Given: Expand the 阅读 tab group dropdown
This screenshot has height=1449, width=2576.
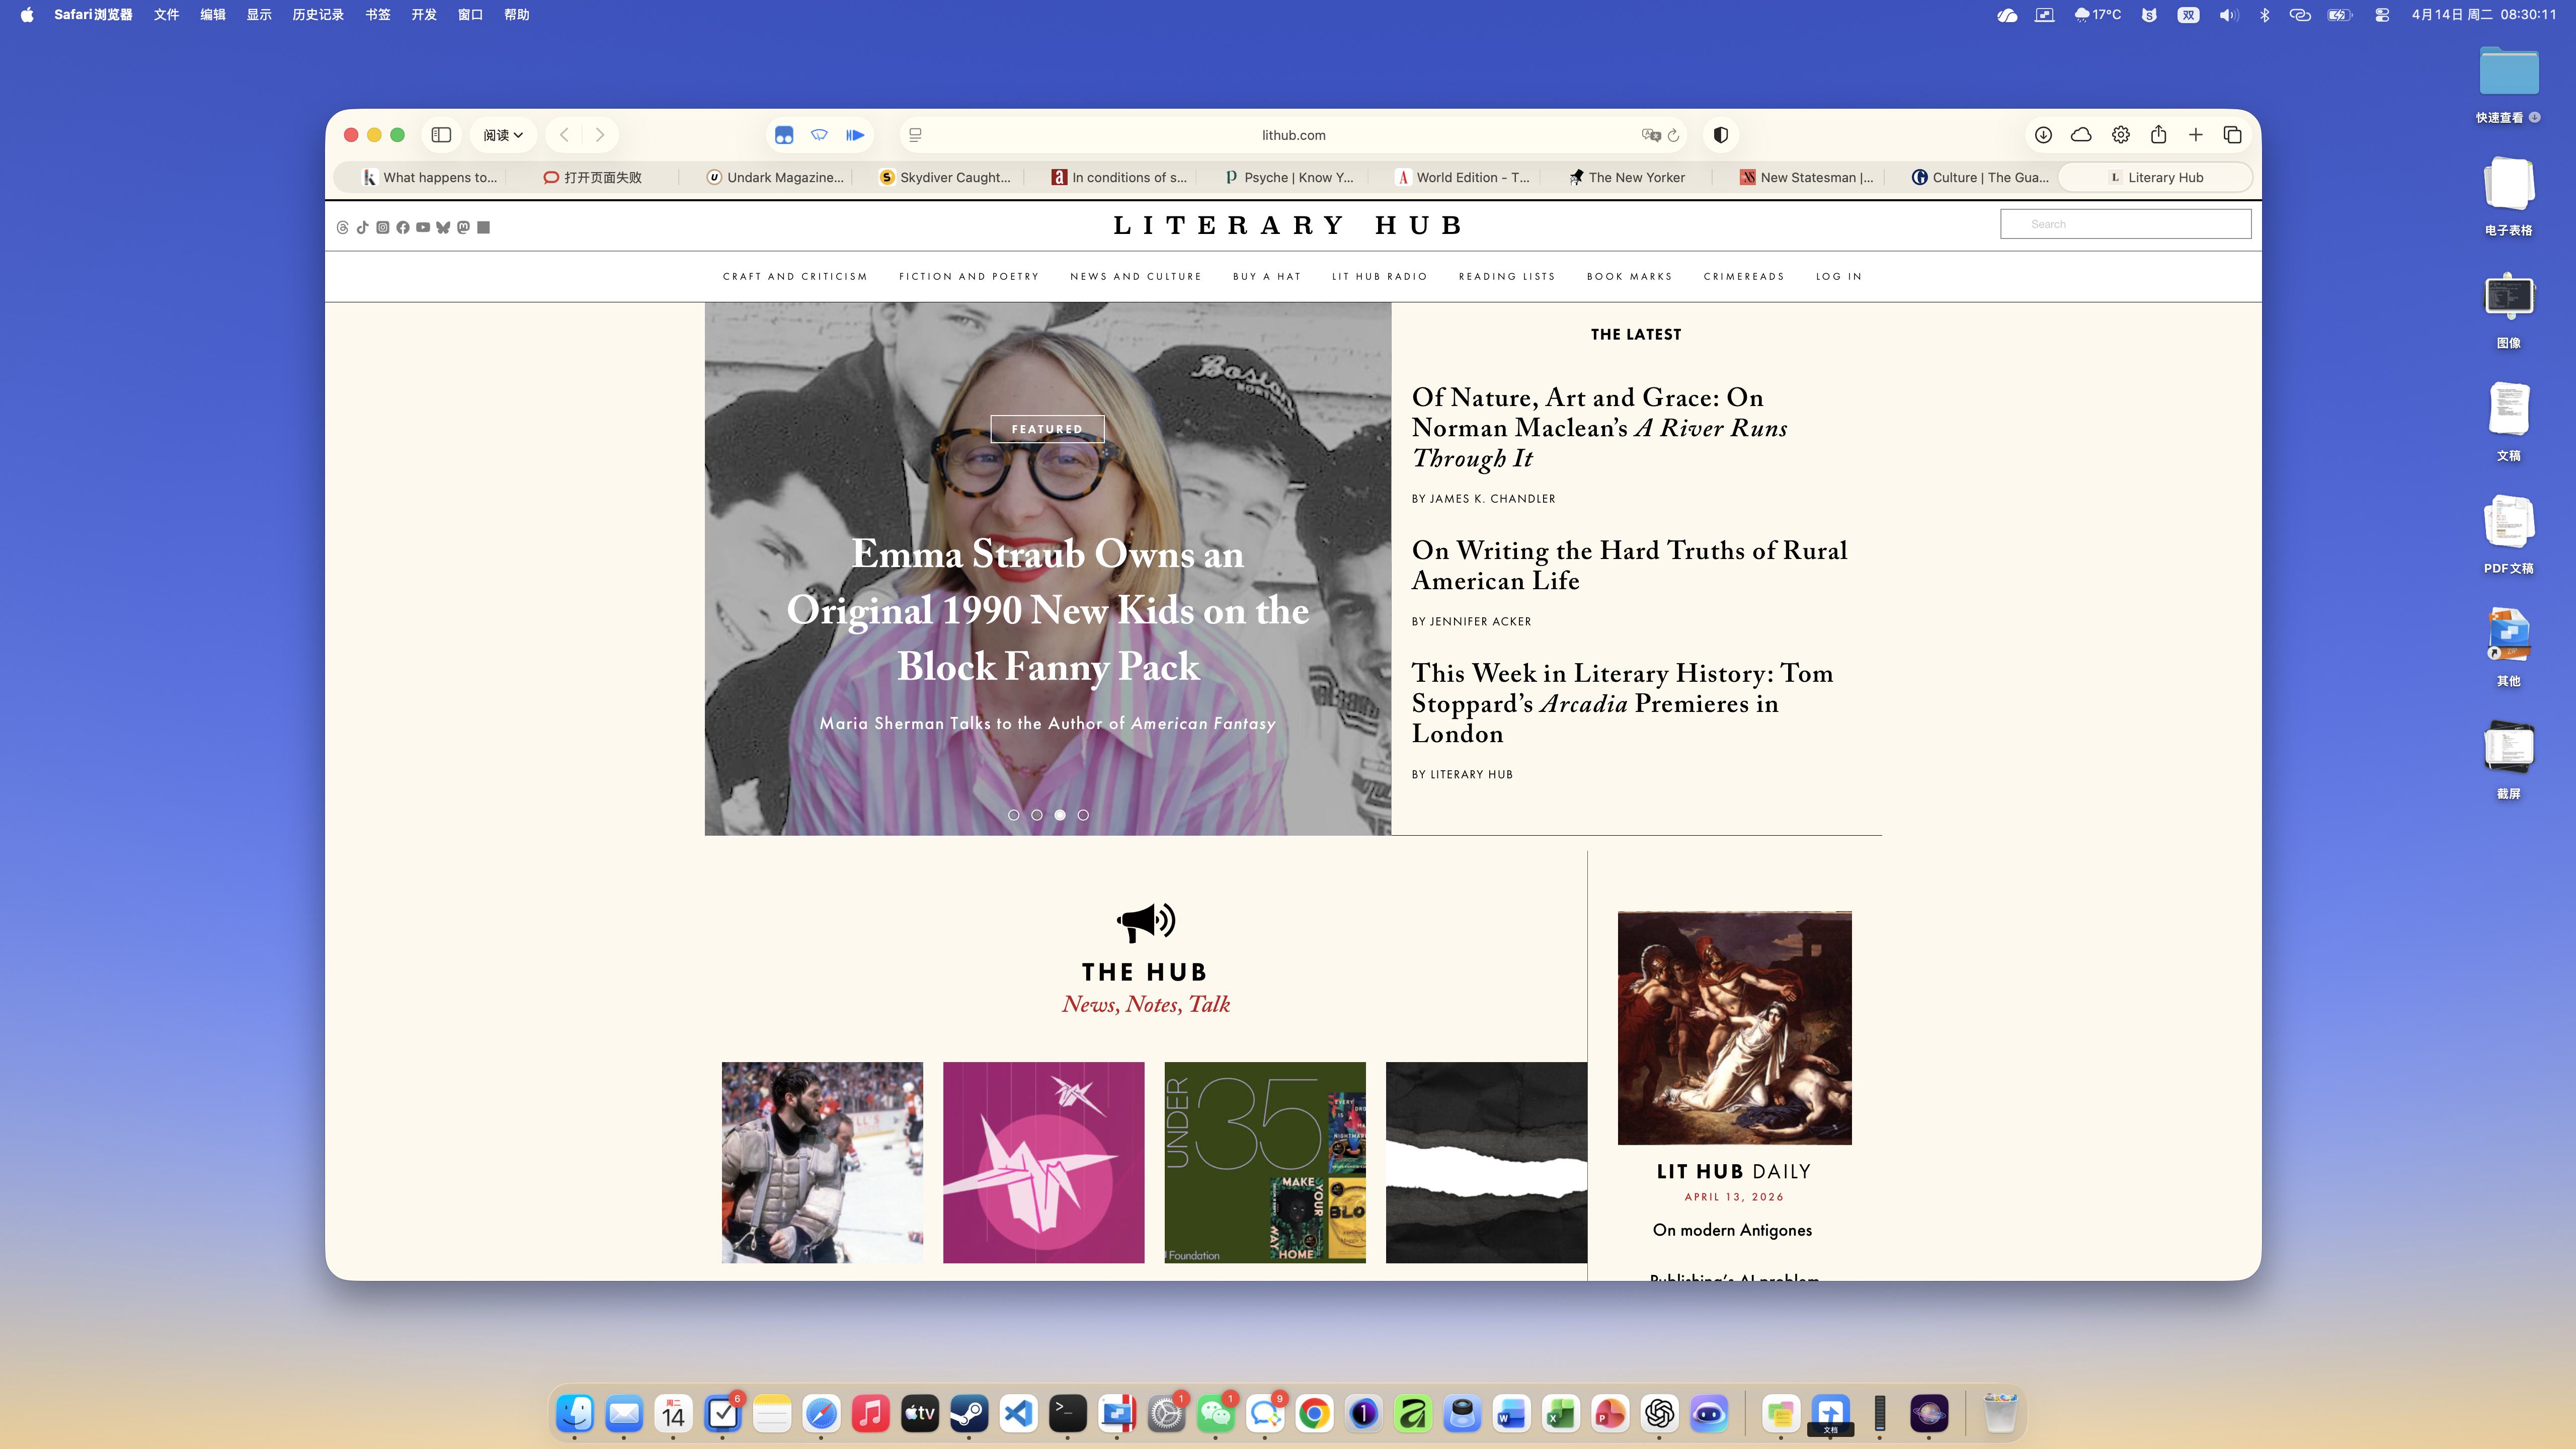Looking at the screenshot, I should [x=503, y=135].
